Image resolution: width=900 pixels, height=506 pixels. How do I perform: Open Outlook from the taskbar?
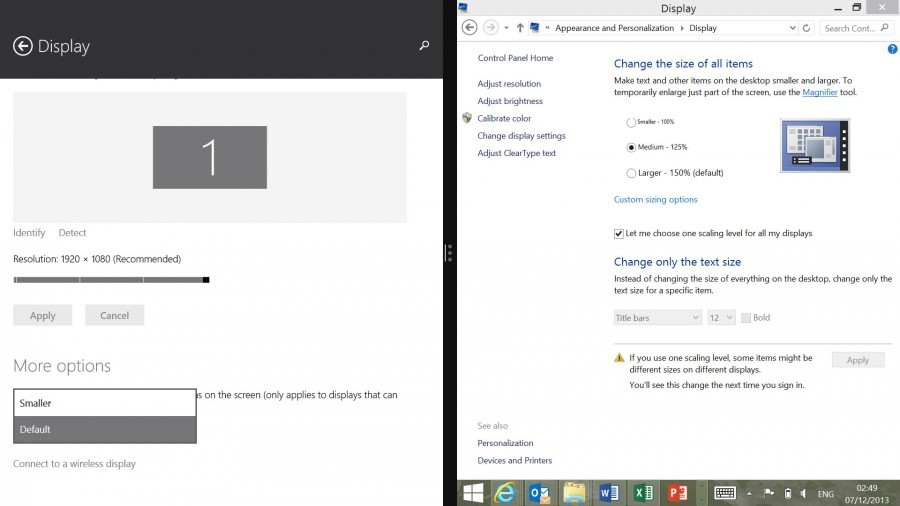[x=540, y=493]
